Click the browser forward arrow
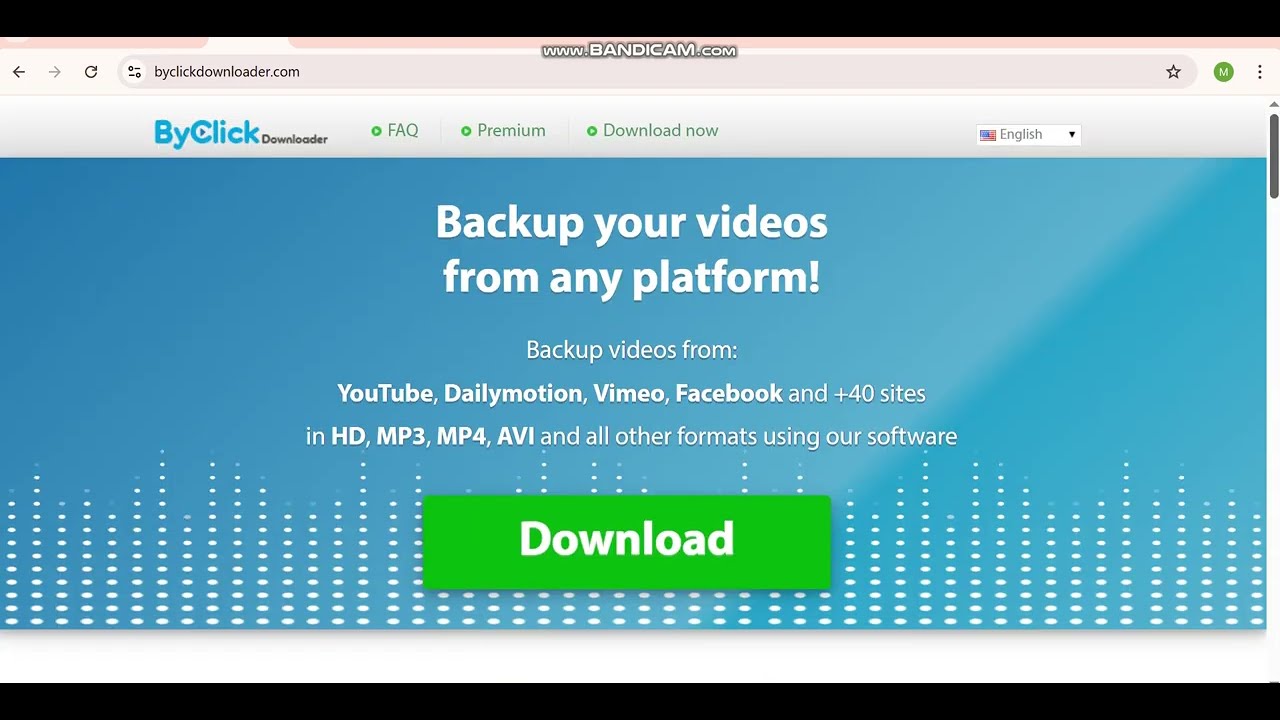Screen dimensions: 1280x720 55,72
